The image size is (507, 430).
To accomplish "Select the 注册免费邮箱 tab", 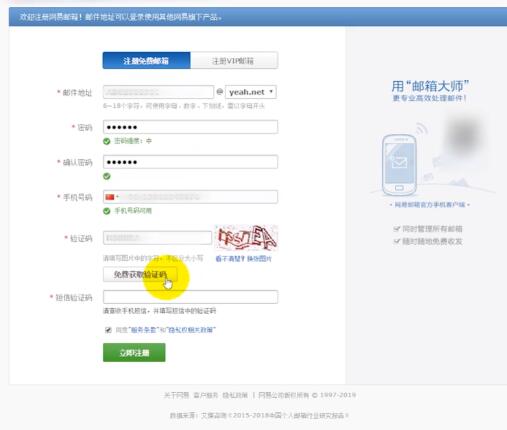I will click(147, 60).
